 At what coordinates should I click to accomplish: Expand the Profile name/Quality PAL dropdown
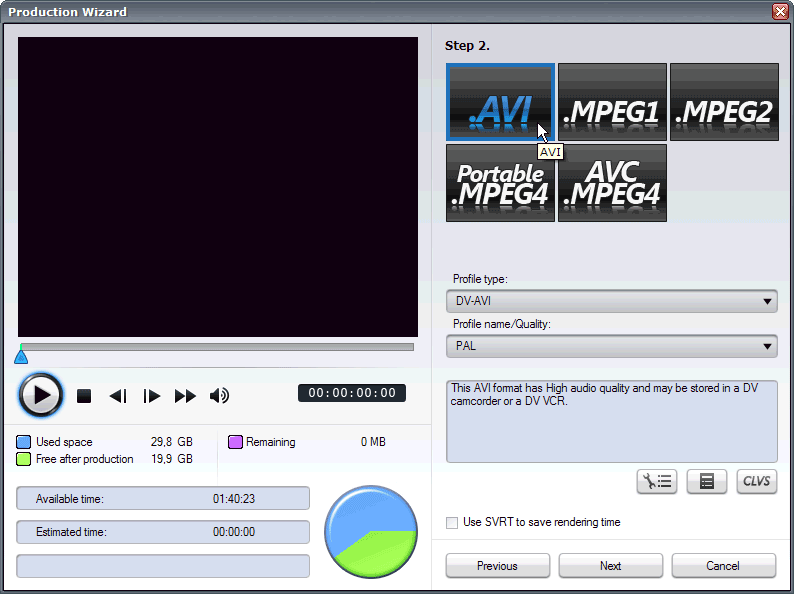click(612, 346)
